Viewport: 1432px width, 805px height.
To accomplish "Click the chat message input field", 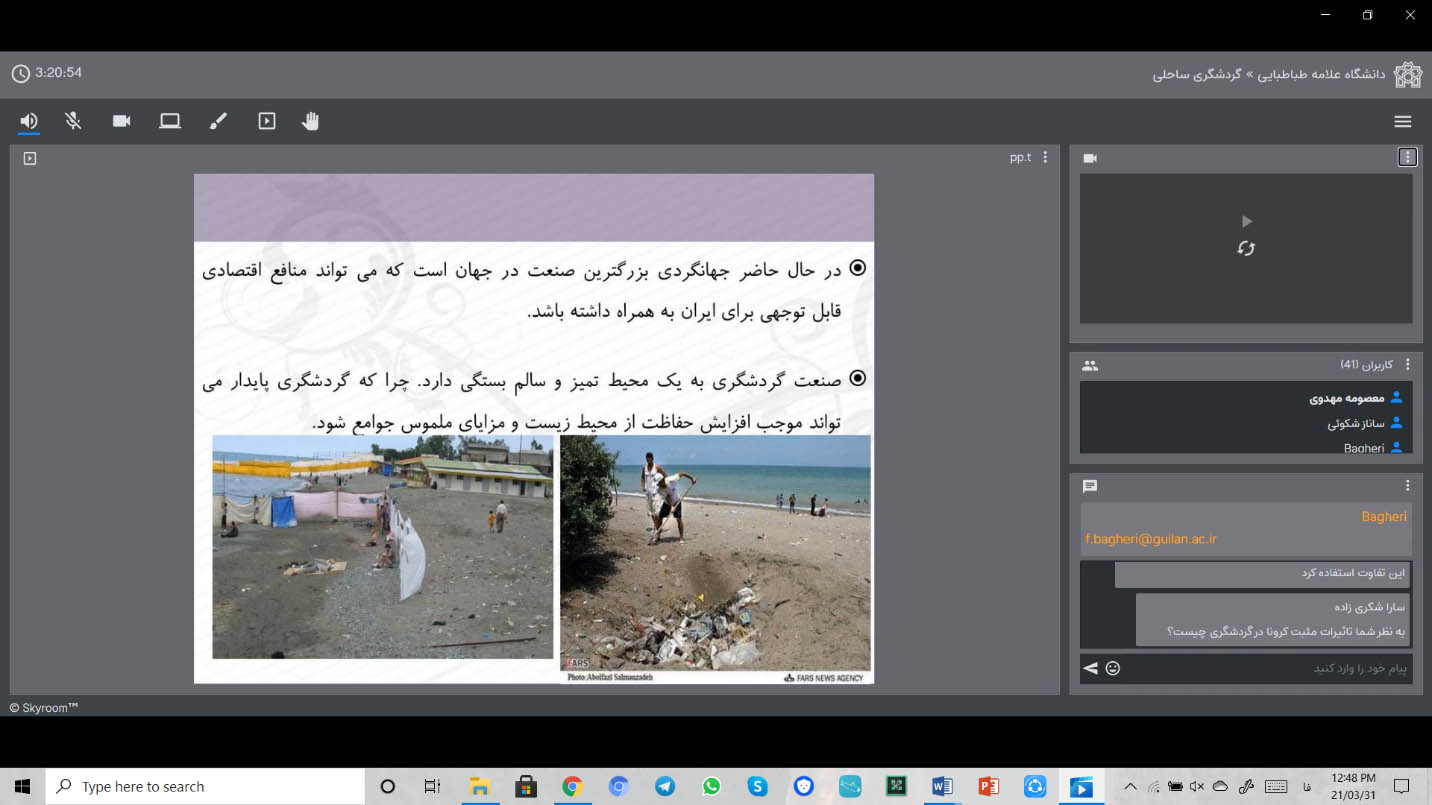I will (x=1265, y=668).
